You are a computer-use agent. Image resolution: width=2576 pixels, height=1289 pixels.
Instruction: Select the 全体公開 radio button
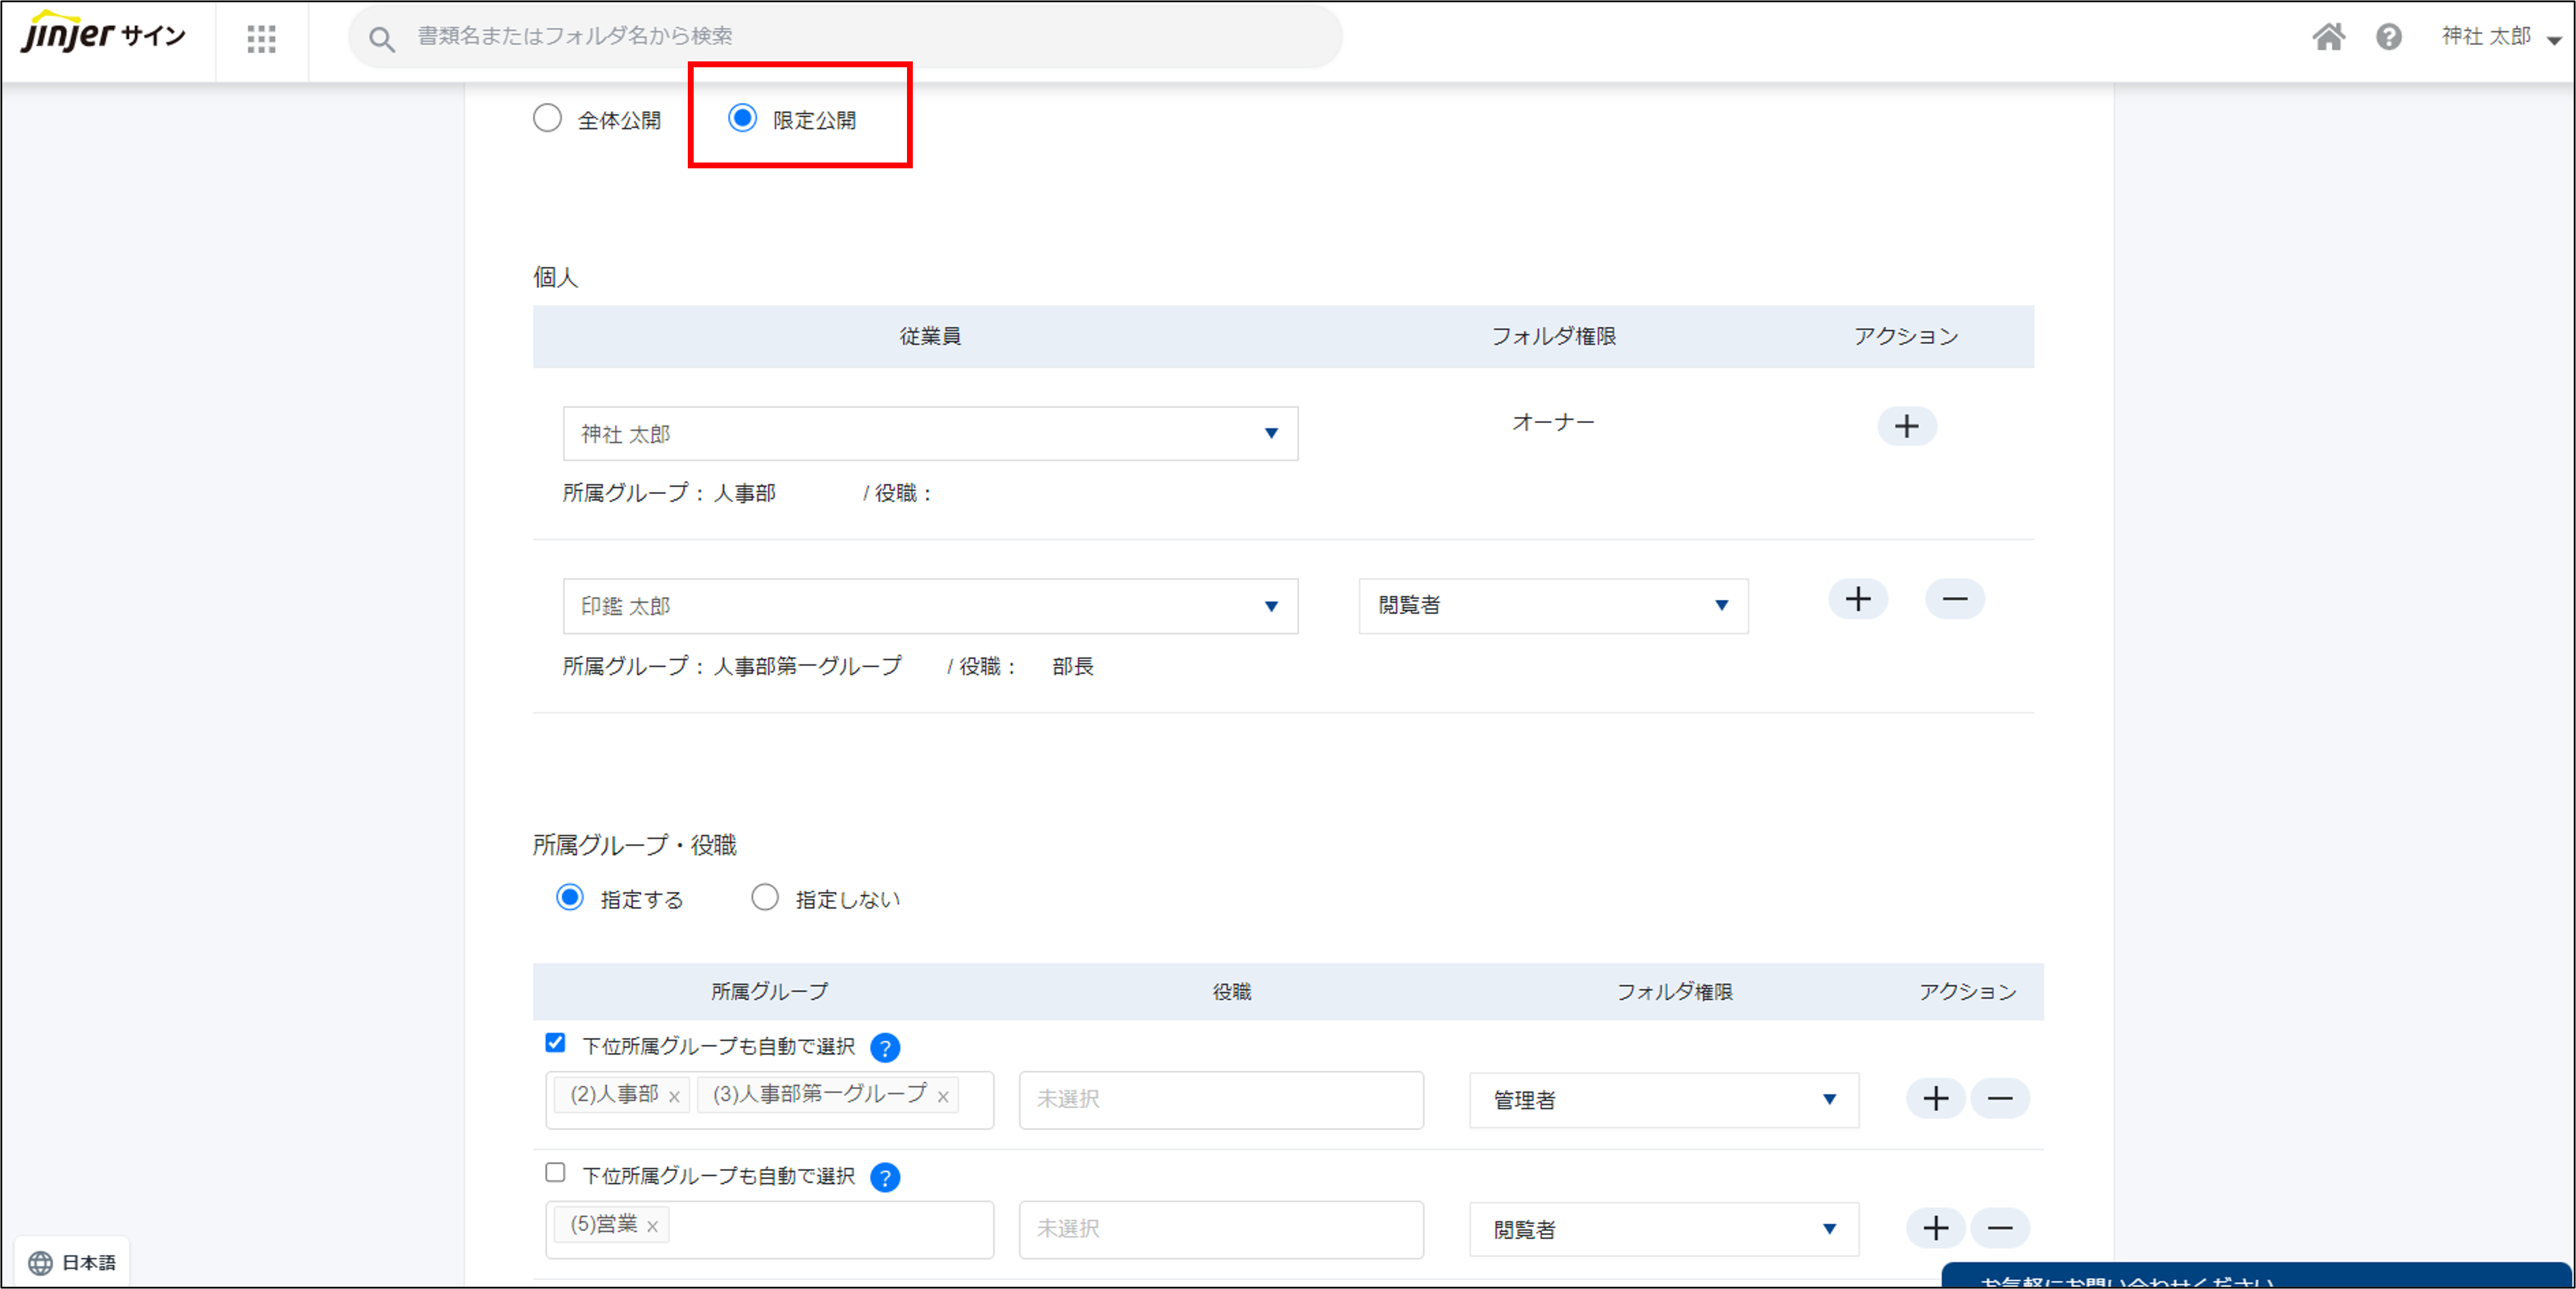click(547, 118)
